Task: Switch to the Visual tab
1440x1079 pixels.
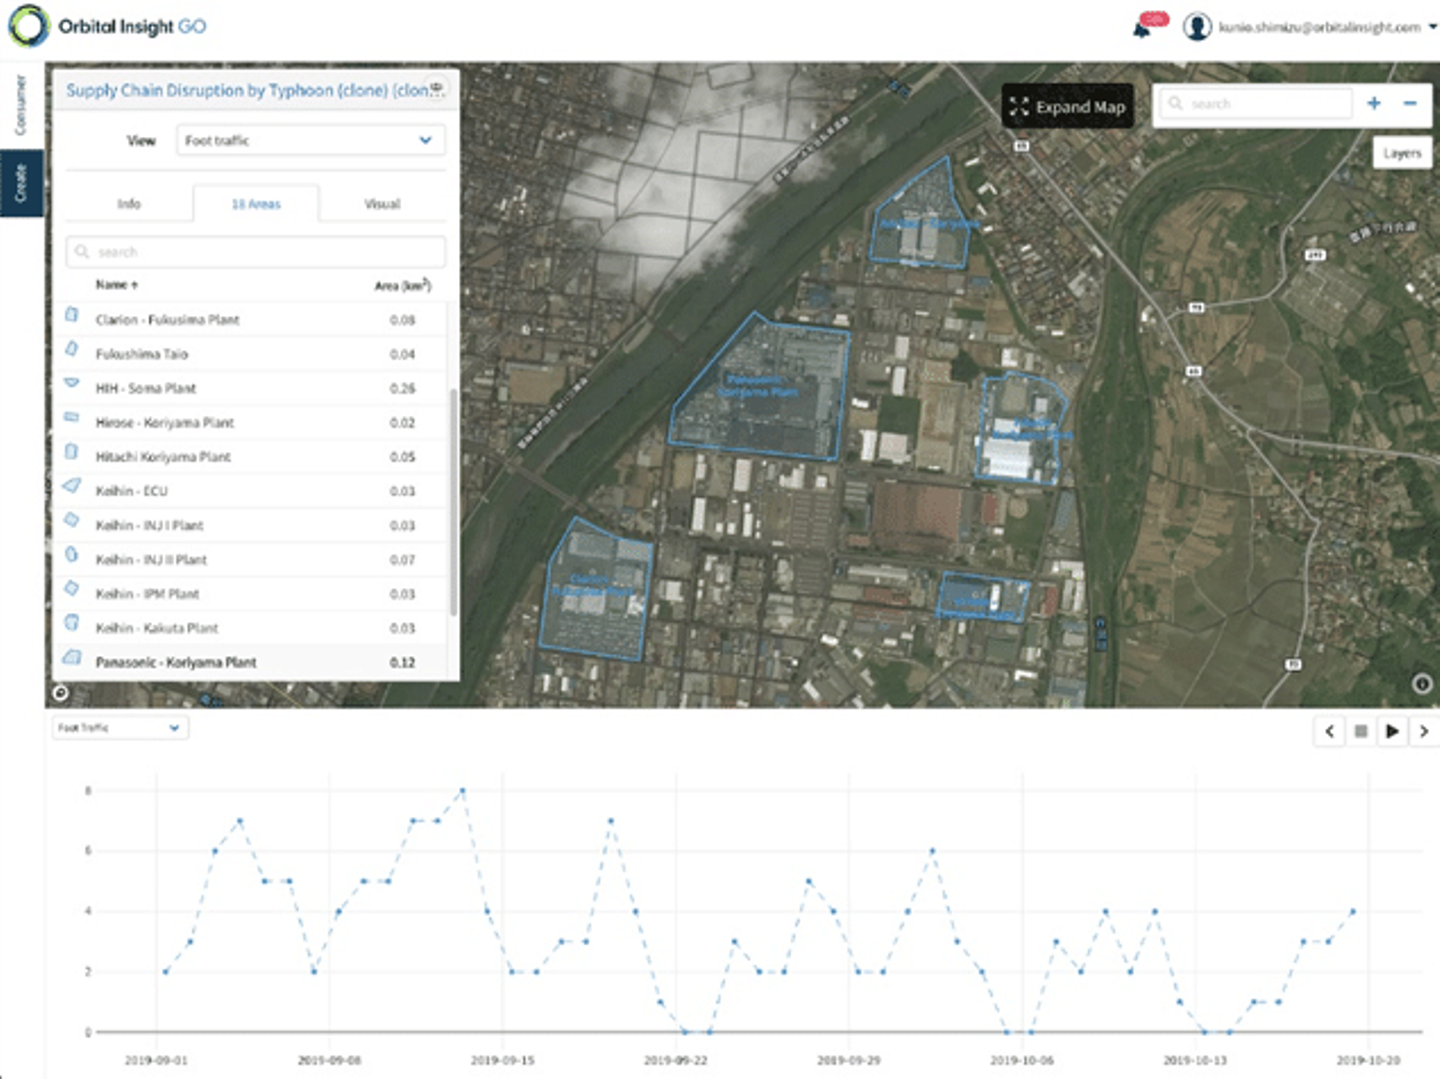Action: coord(382,204)
